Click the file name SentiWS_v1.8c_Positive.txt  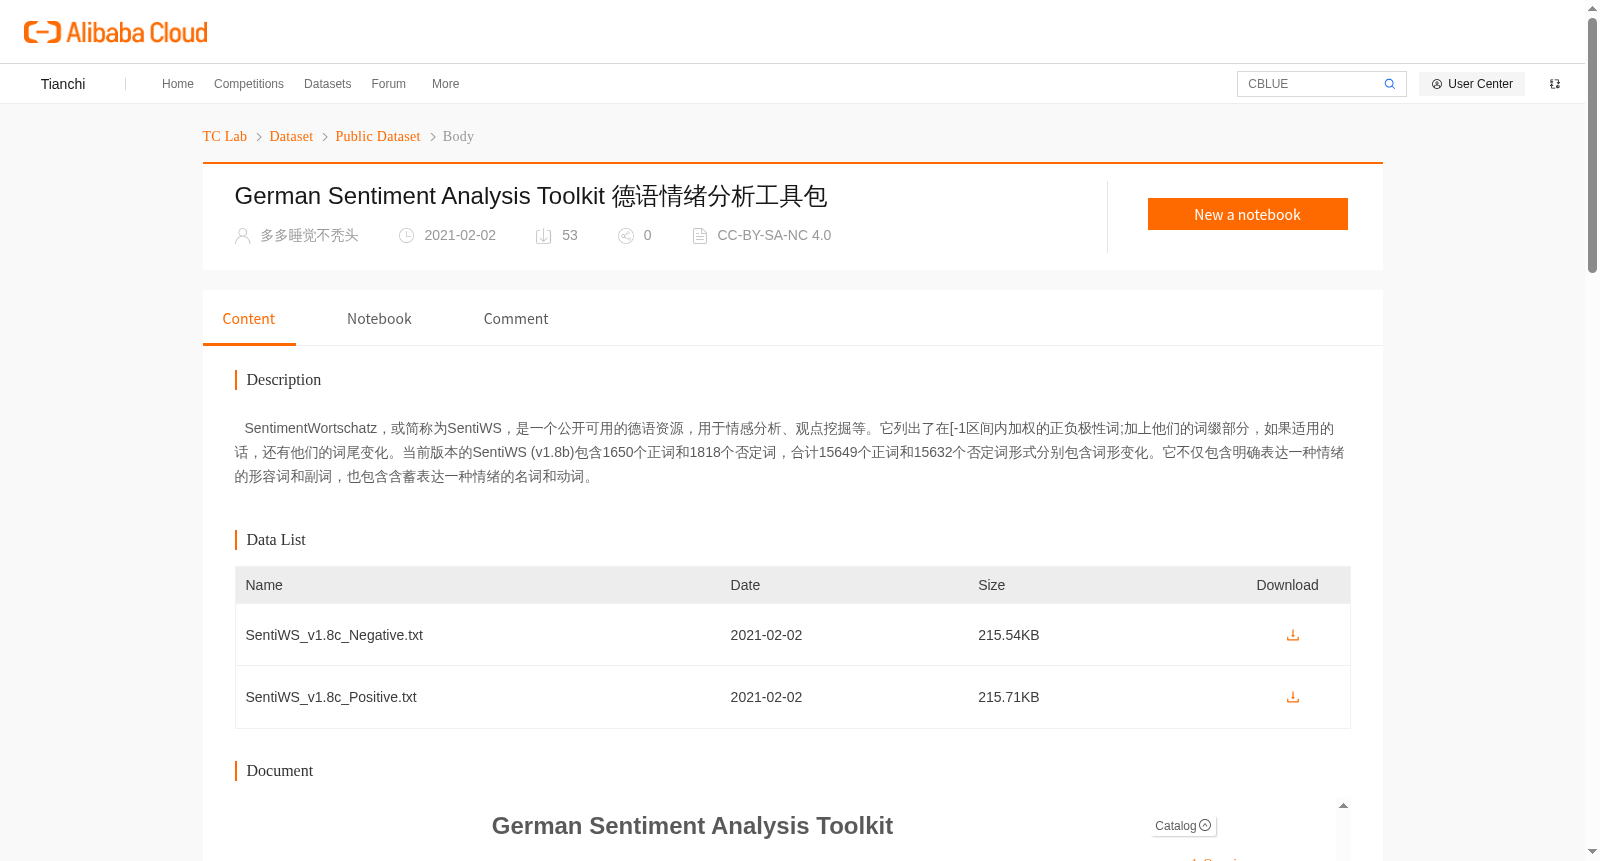click(331, 697)
